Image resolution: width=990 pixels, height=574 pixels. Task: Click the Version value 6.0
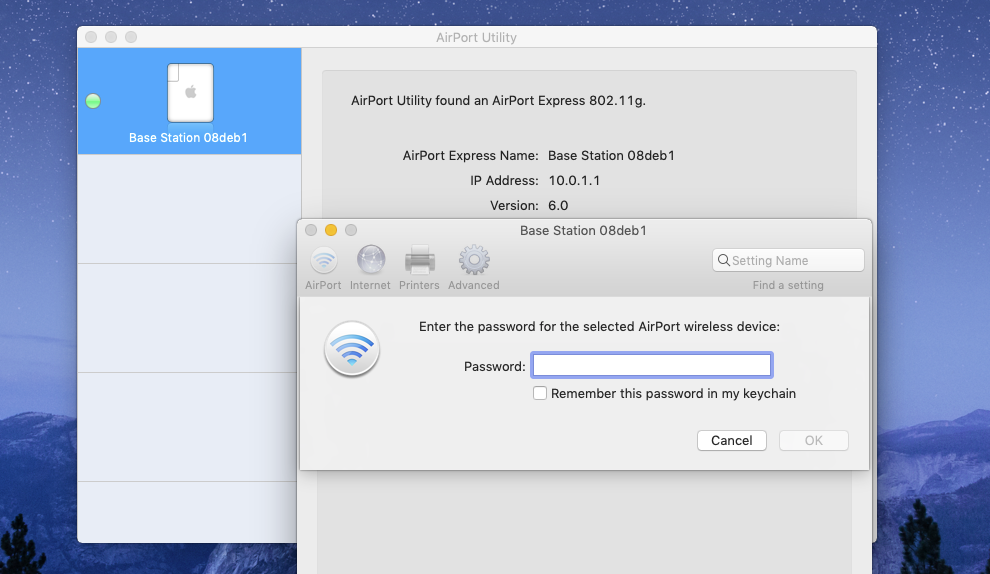[x=558, y=206]
